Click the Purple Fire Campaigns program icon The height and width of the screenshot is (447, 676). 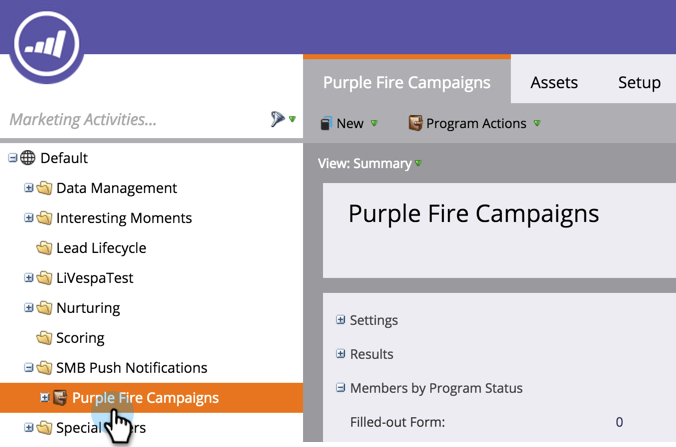[60, 398]
